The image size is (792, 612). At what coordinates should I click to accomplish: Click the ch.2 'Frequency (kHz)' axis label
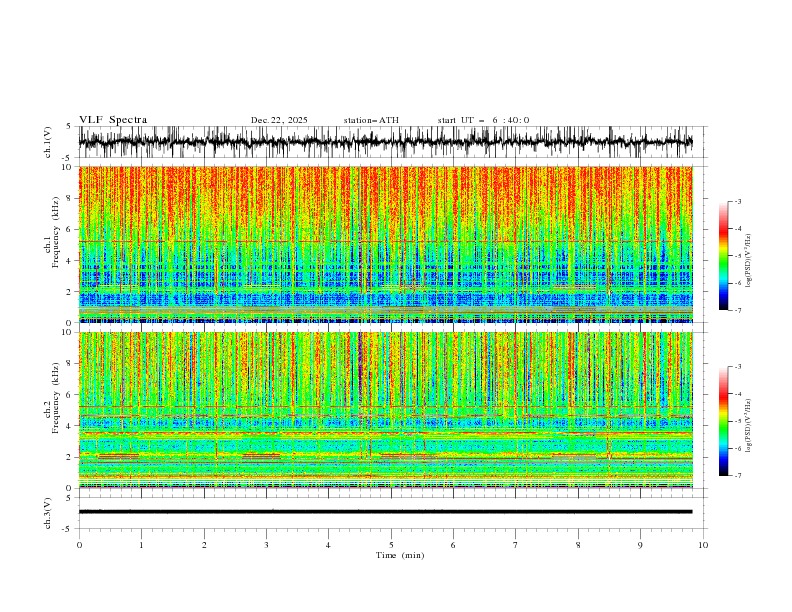tap(56, 398)
